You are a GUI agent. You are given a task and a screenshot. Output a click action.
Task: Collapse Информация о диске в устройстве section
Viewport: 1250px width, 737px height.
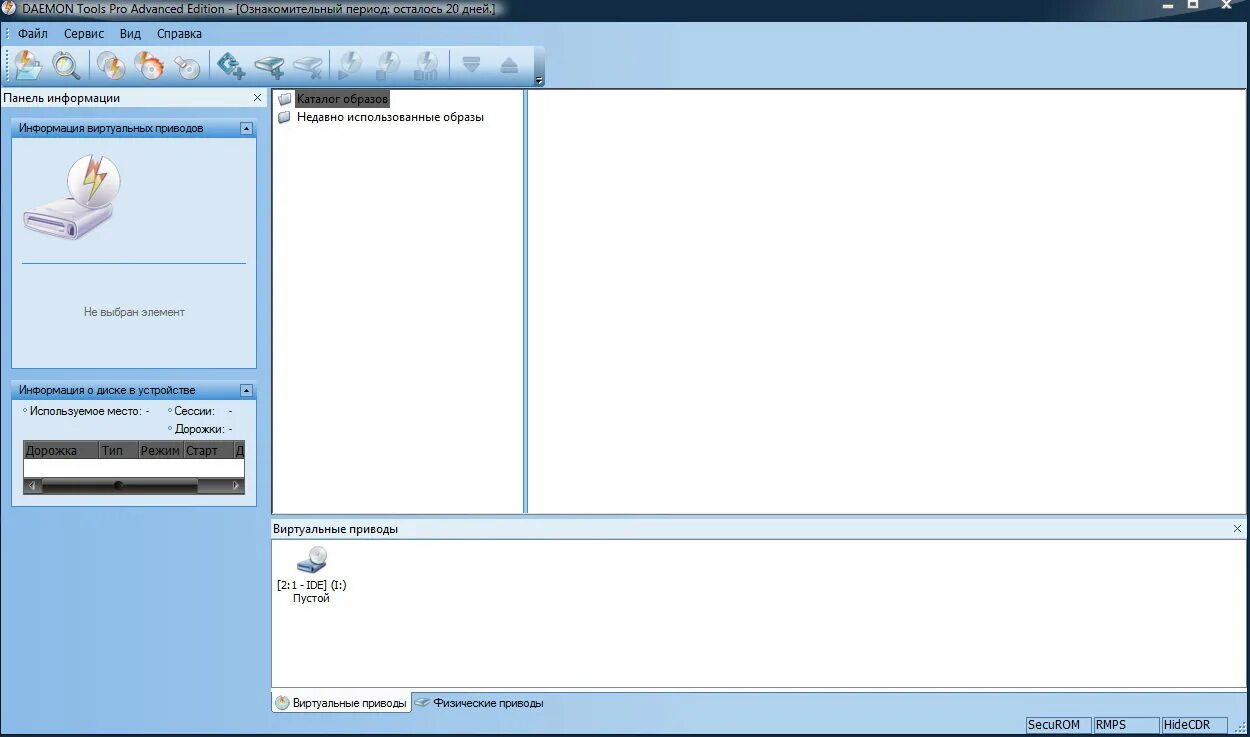[x=246, y=391]
